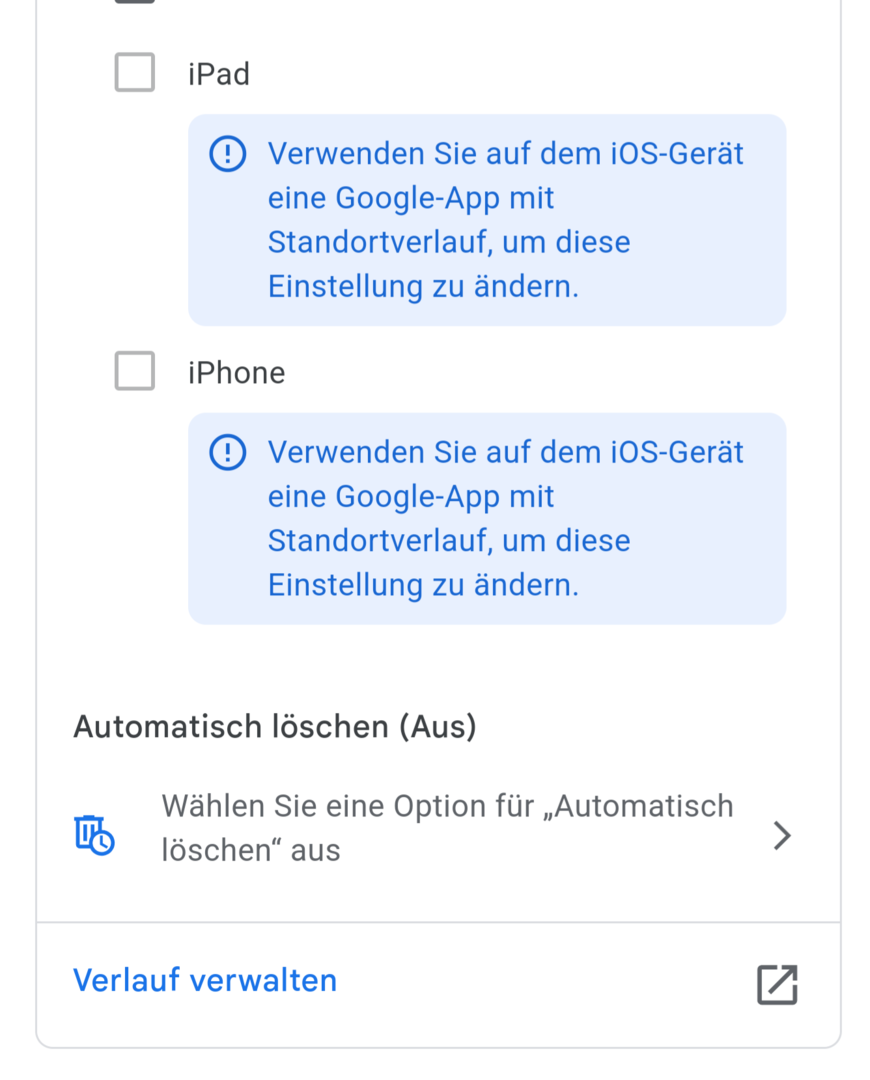Tick the iPhone checkbox
Viewport: 870px width, 1080px height.
135,371
